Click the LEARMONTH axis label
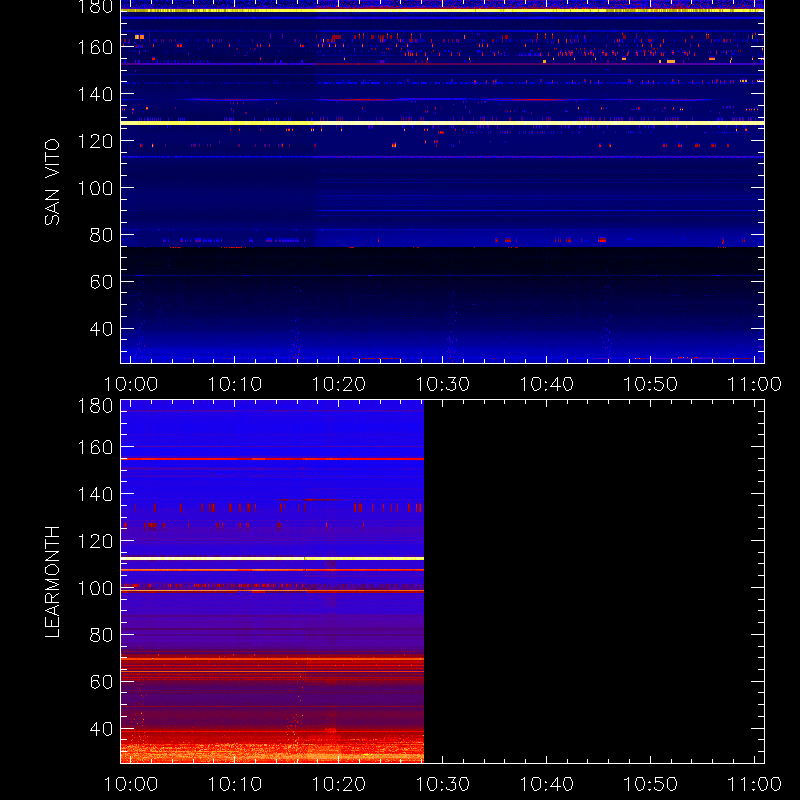800x800 pixels. coord(52,582)
